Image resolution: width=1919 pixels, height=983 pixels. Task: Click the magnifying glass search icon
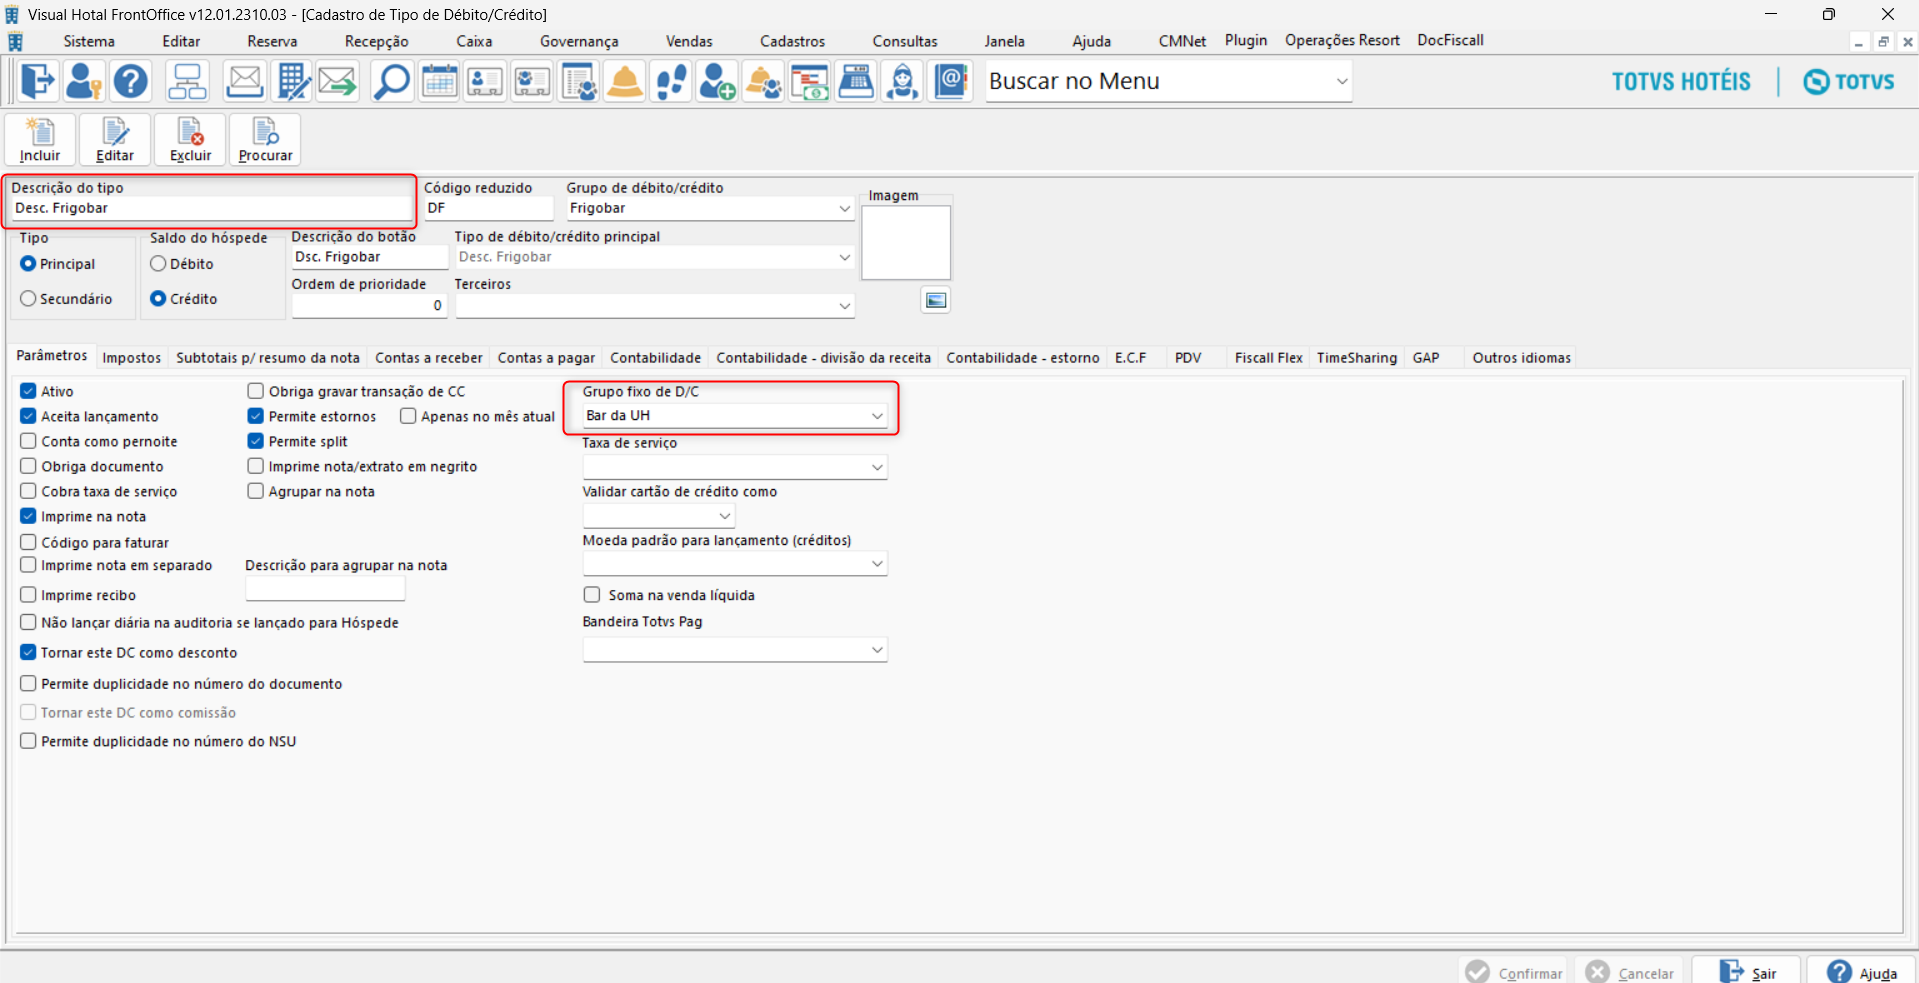click(391, 81)
